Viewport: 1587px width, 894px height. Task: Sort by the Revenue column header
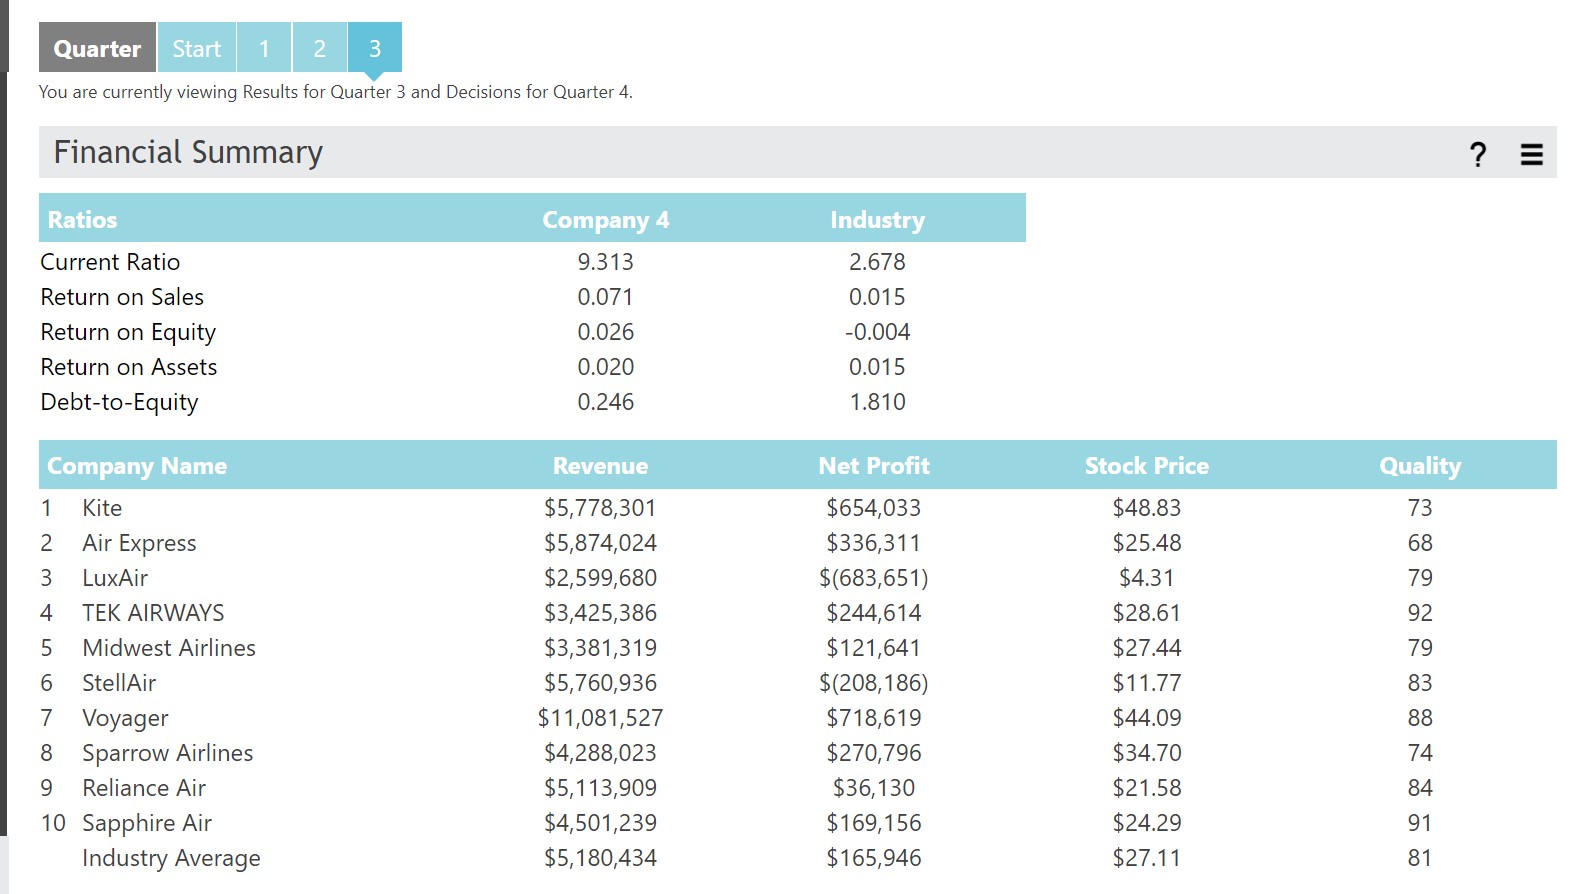click(600, 466)
